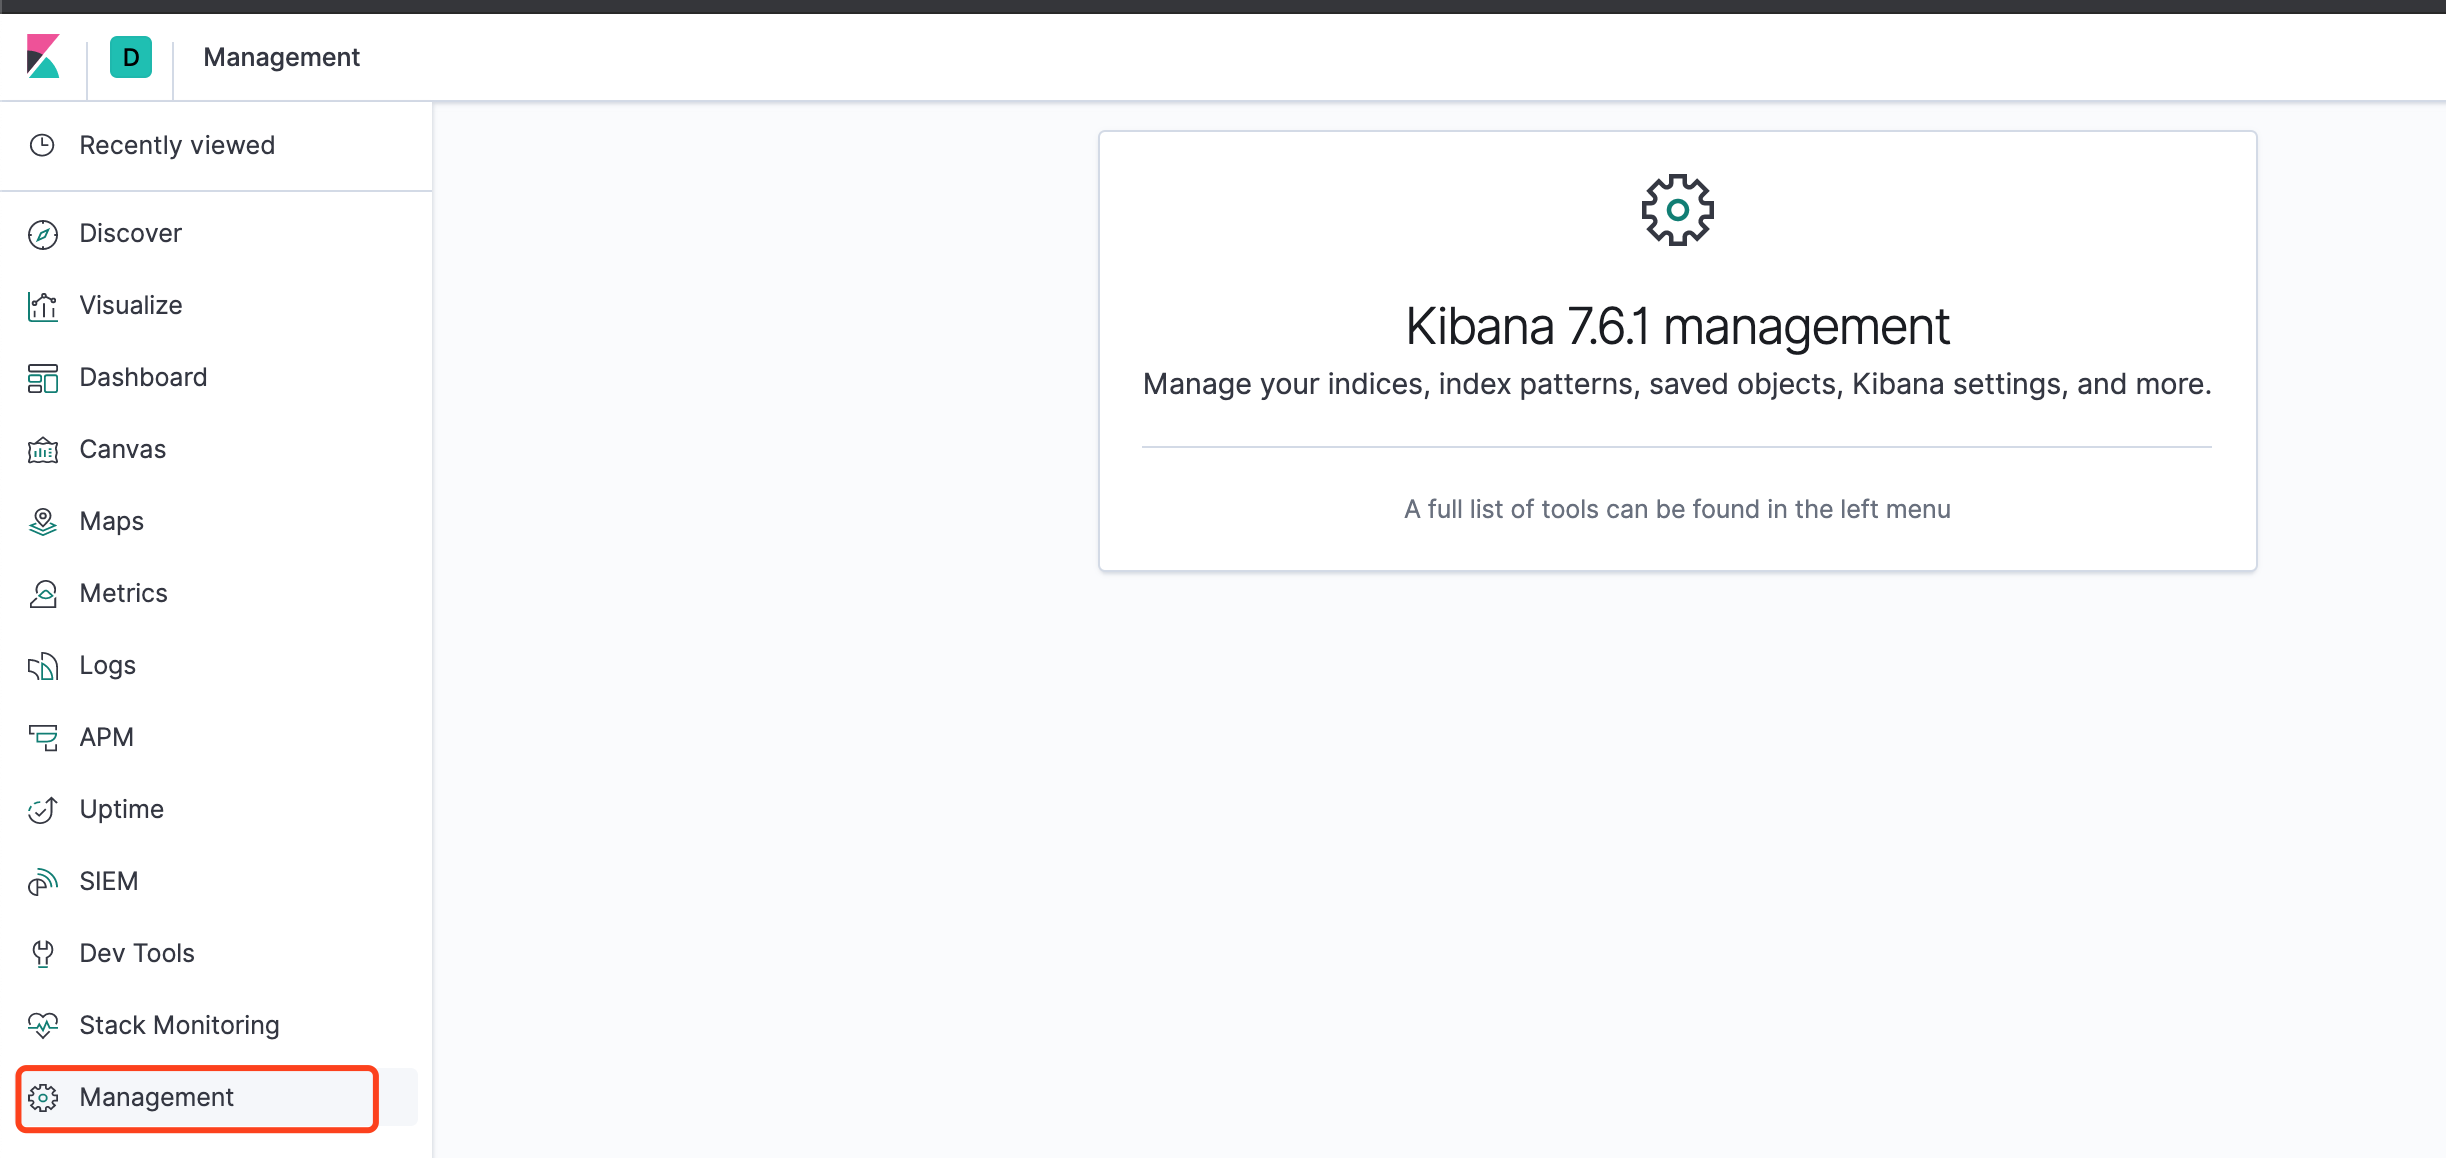Expand the Recently viewed section
The image size is (2446, 1158).
[177, 145]
